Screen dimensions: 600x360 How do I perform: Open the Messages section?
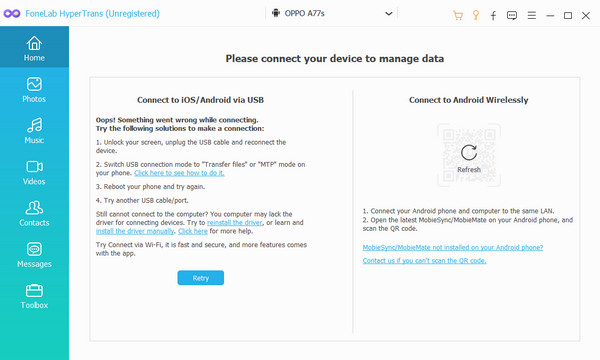pyautogui.click(x=34, y=255)
